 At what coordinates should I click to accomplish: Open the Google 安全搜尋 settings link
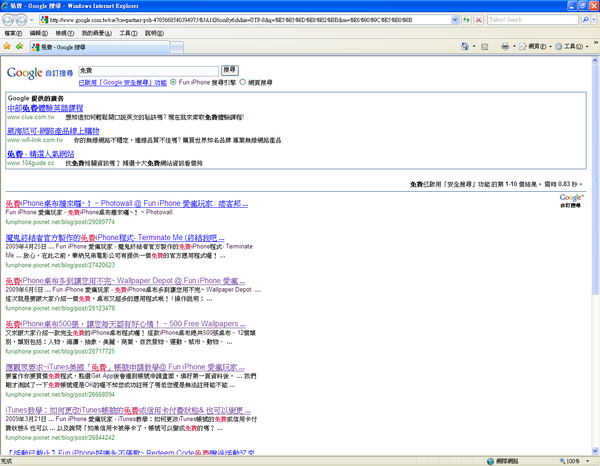tap(122, 83)
